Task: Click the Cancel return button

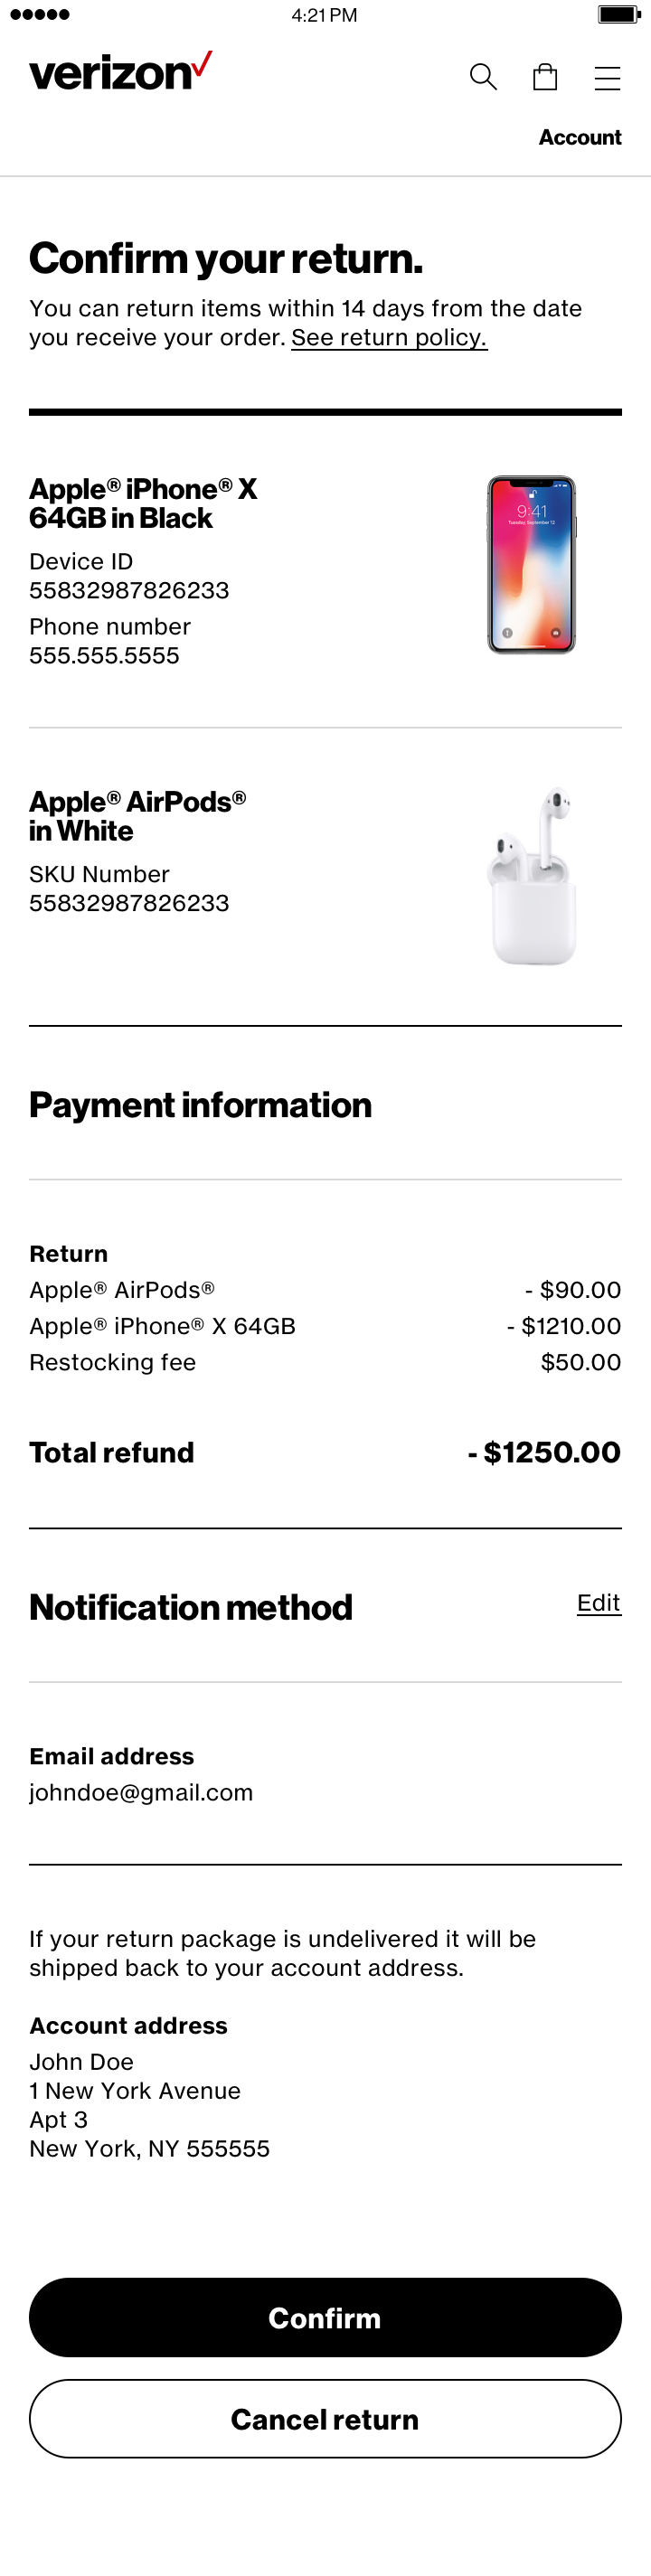Action: 325,2418
